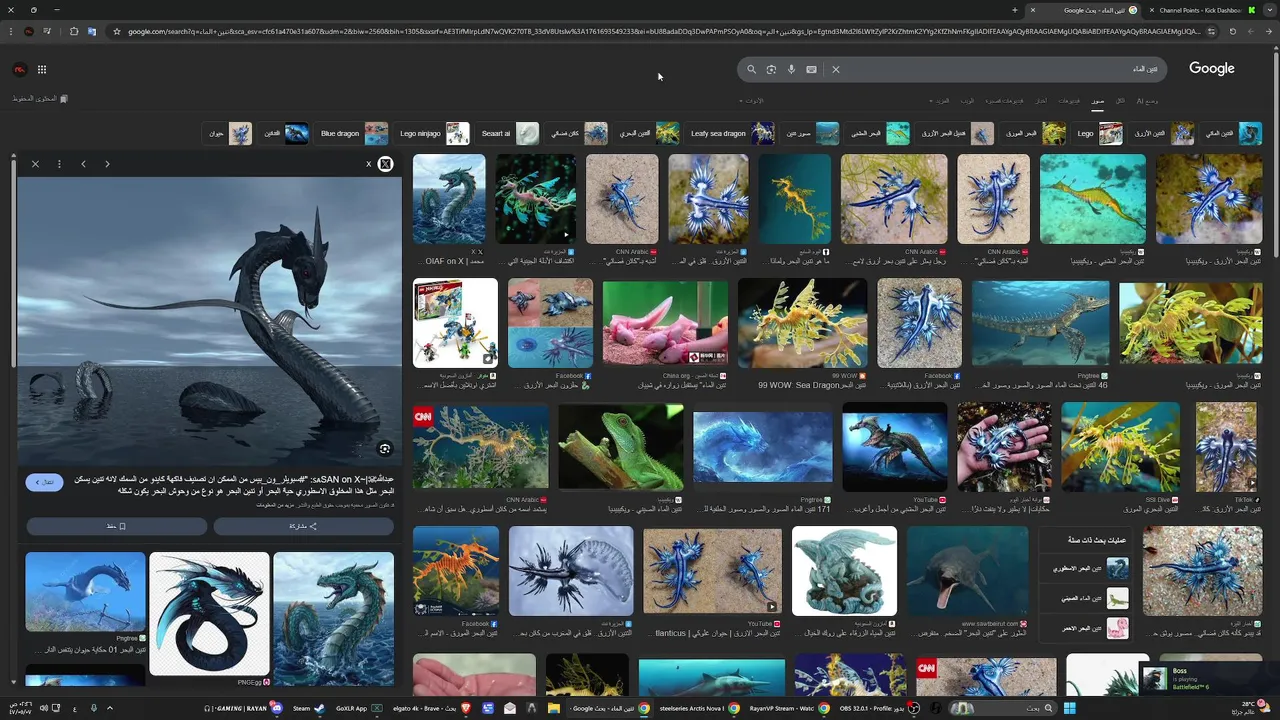Open the large sea dragon preview image
1280x720 pixels.
(x=209, y=322)
